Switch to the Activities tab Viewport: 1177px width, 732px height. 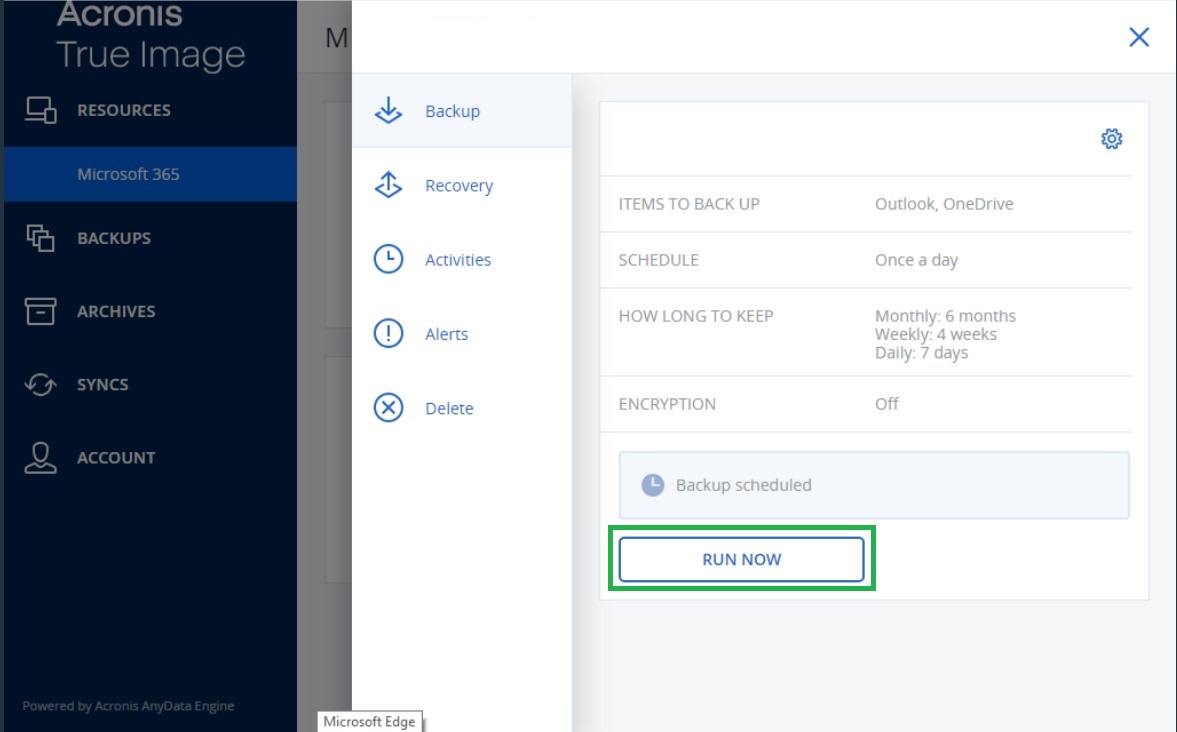tap(458, 259)
